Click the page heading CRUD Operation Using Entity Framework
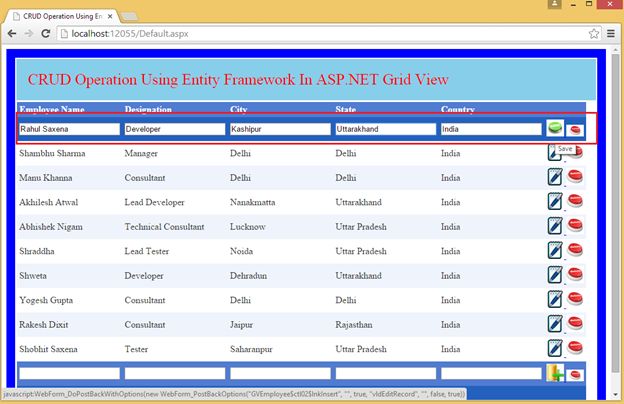 [238, 80]
